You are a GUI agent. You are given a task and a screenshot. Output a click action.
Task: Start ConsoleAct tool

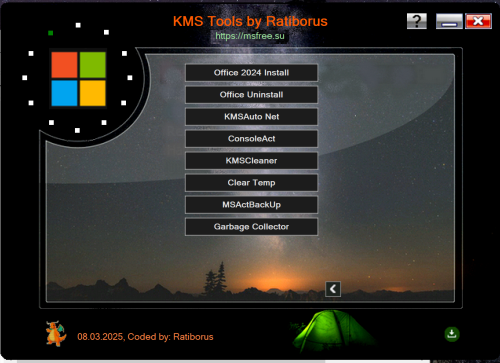click(251, 139)
